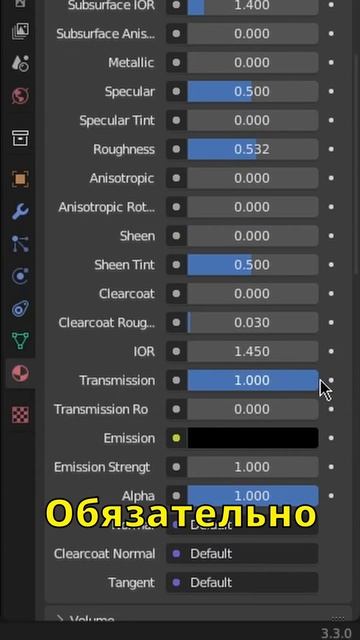Viewport: 360px width, 640px height.
Task: Open the Collection properties box icon
Action: tap(20, 138)
